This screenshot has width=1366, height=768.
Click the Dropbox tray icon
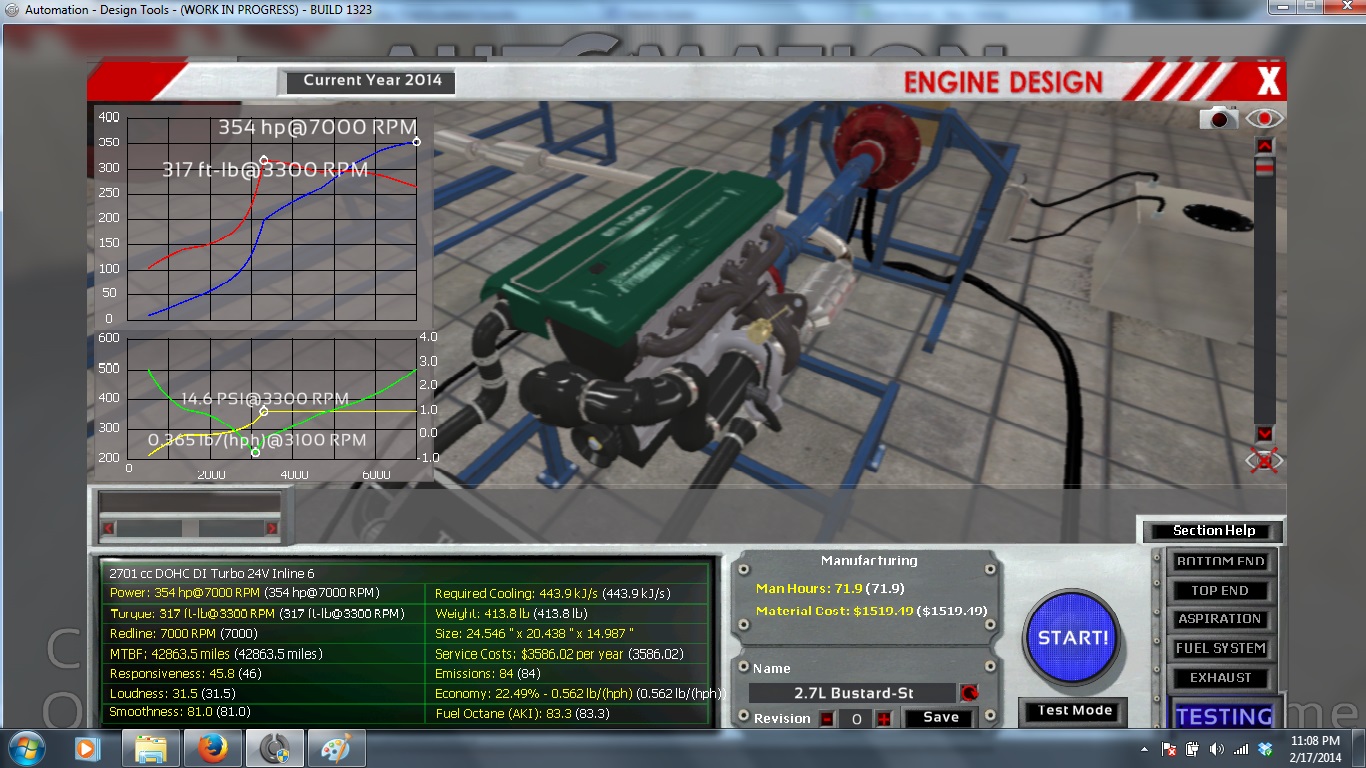pyautogui.click(x=1265, y=749)
